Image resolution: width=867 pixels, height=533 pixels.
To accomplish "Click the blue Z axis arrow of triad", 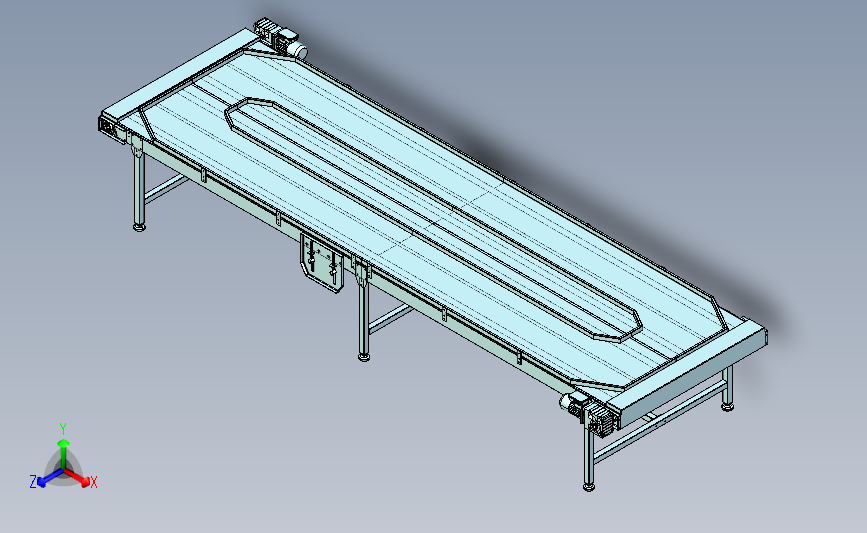I will [50, 478].
